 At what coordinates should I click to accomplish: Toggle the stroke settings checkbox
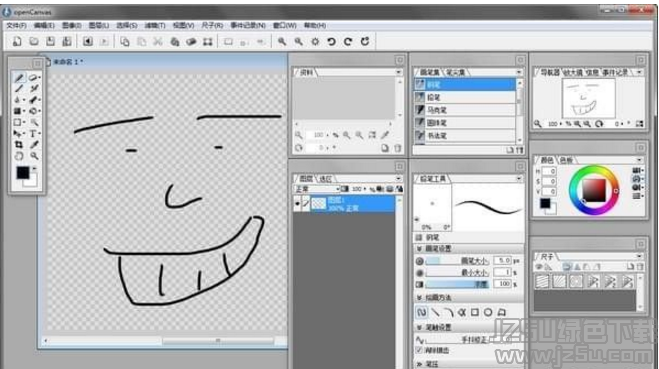[419, 350]
